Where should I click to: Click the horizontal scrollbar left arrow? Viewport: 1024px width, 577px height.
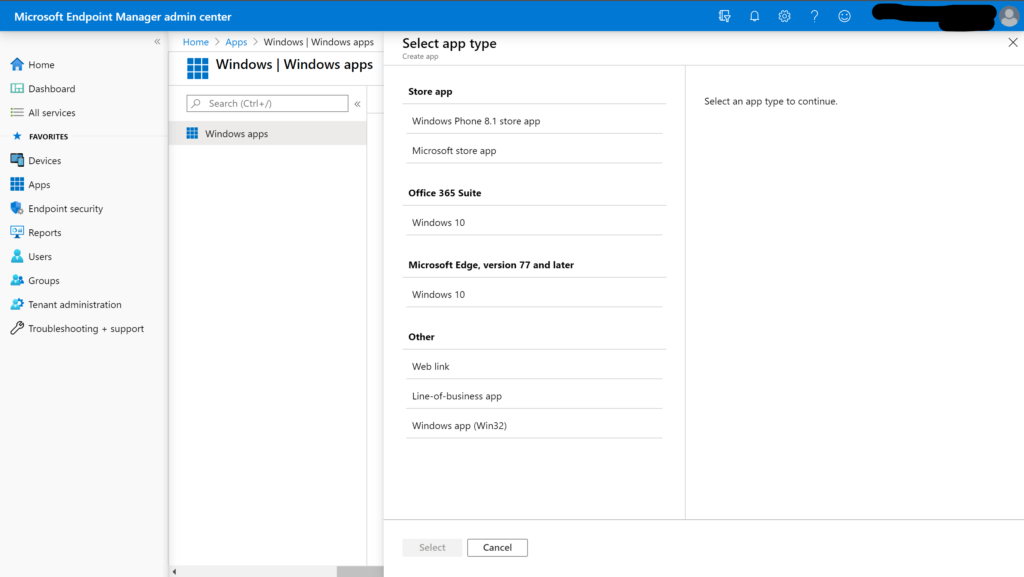174,571
